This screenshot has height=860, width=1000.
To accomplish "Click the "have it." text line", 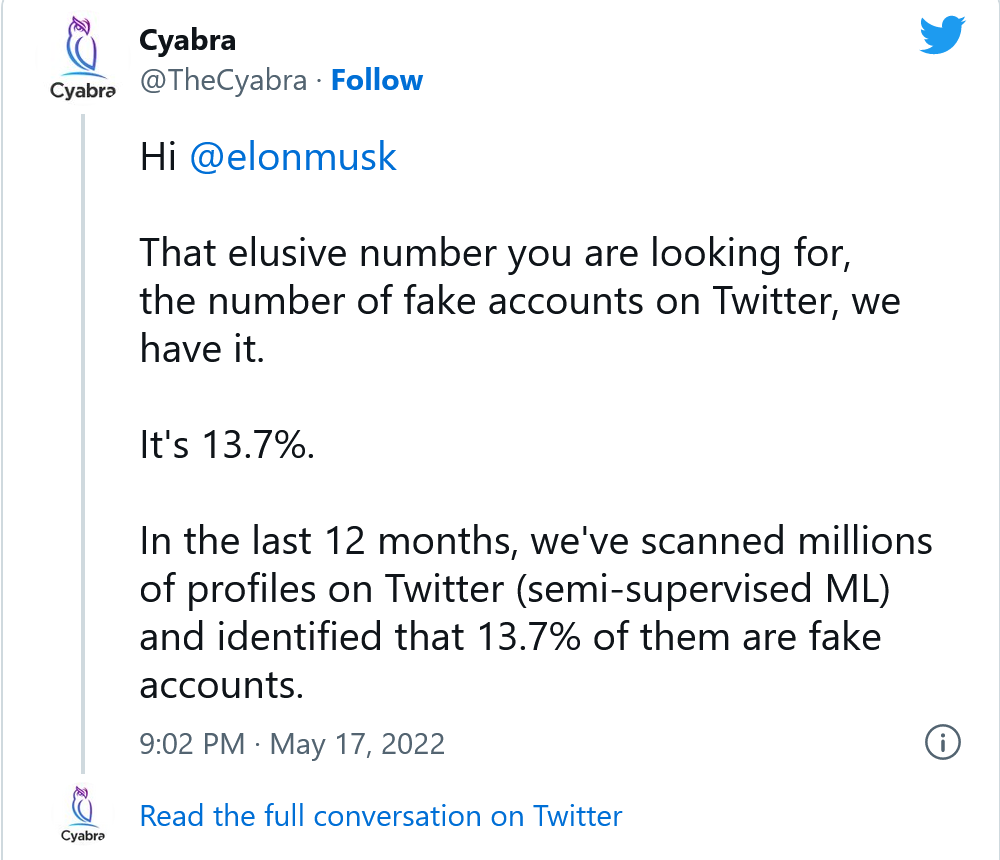I will click(202, 350).
